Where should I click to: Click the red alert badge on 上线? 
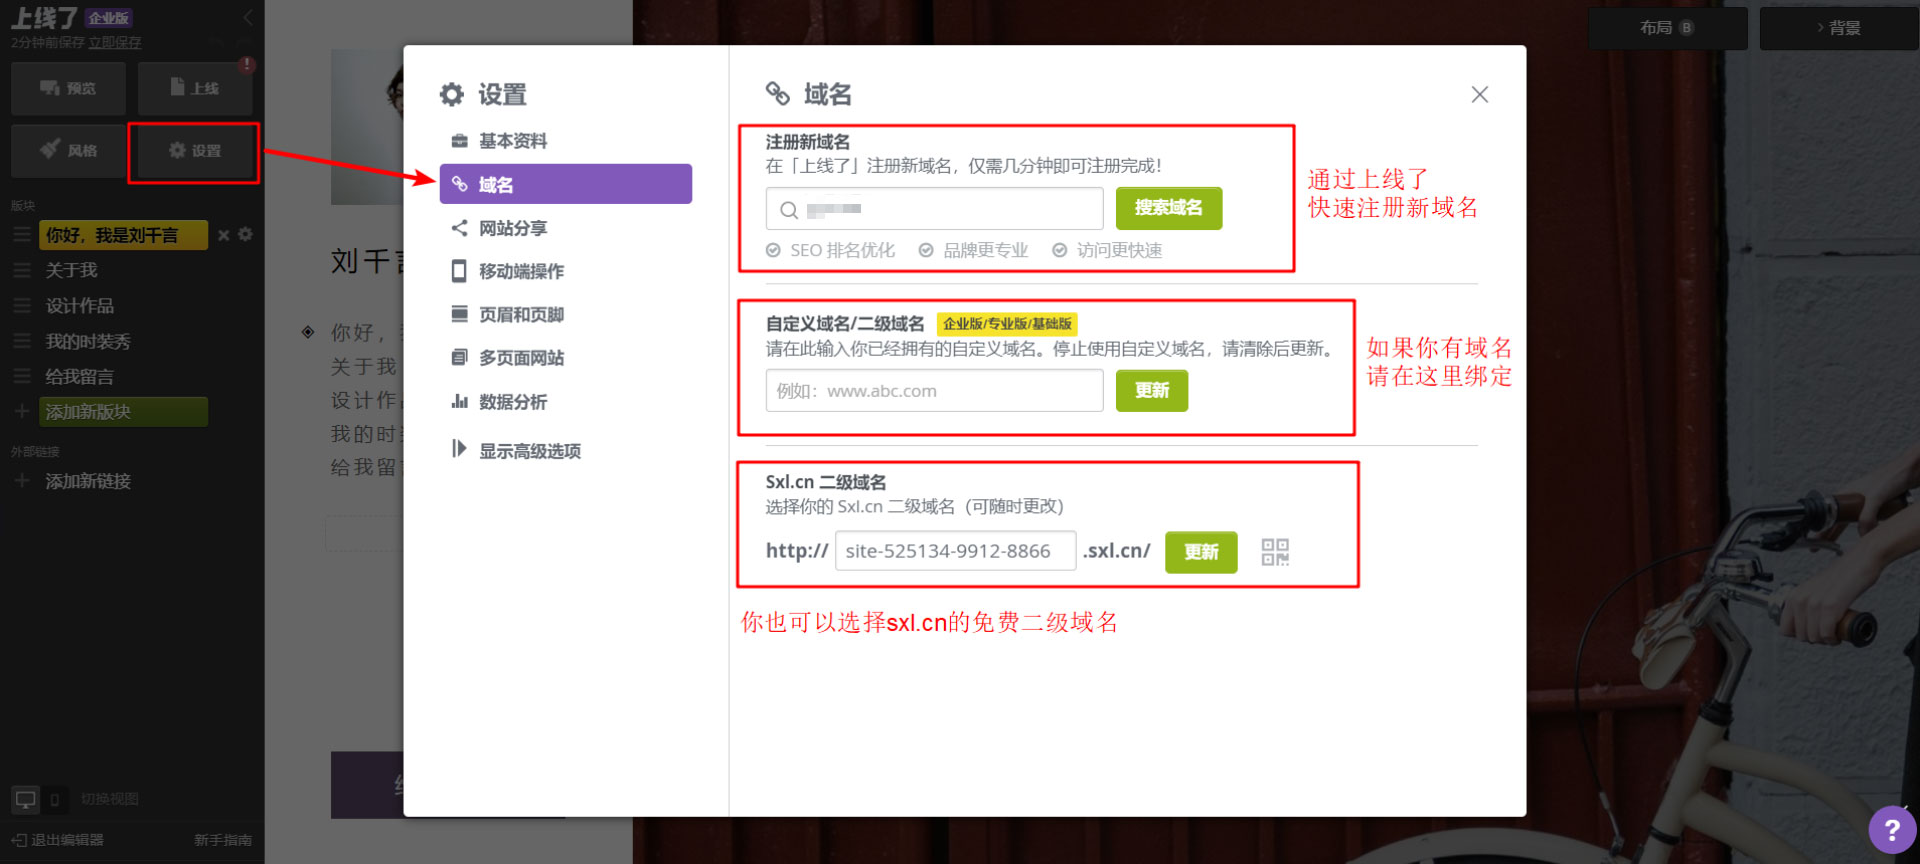247,65
